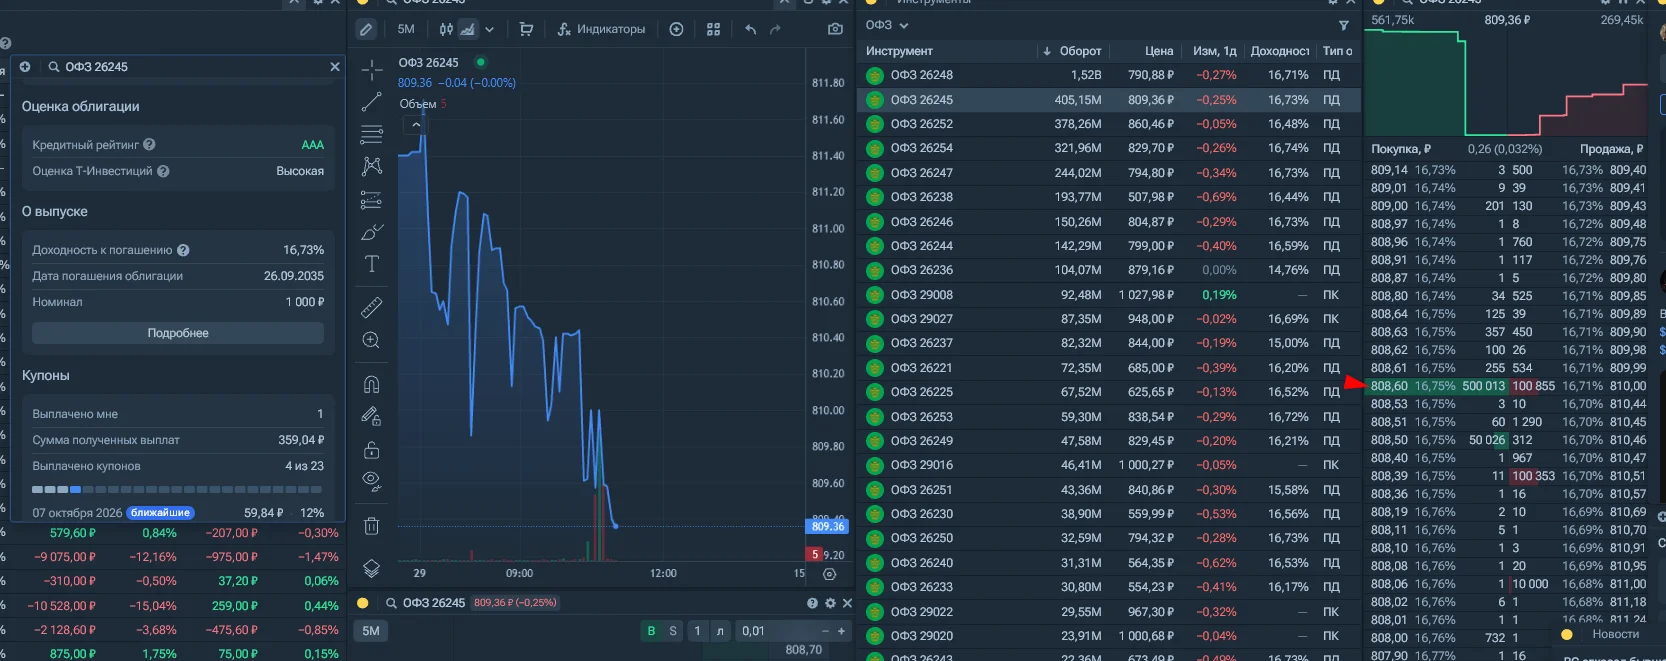The width and height of the screenshot is (1666, 661).
Task: Open the Индикаторы menu
Action: click(602, 29)
